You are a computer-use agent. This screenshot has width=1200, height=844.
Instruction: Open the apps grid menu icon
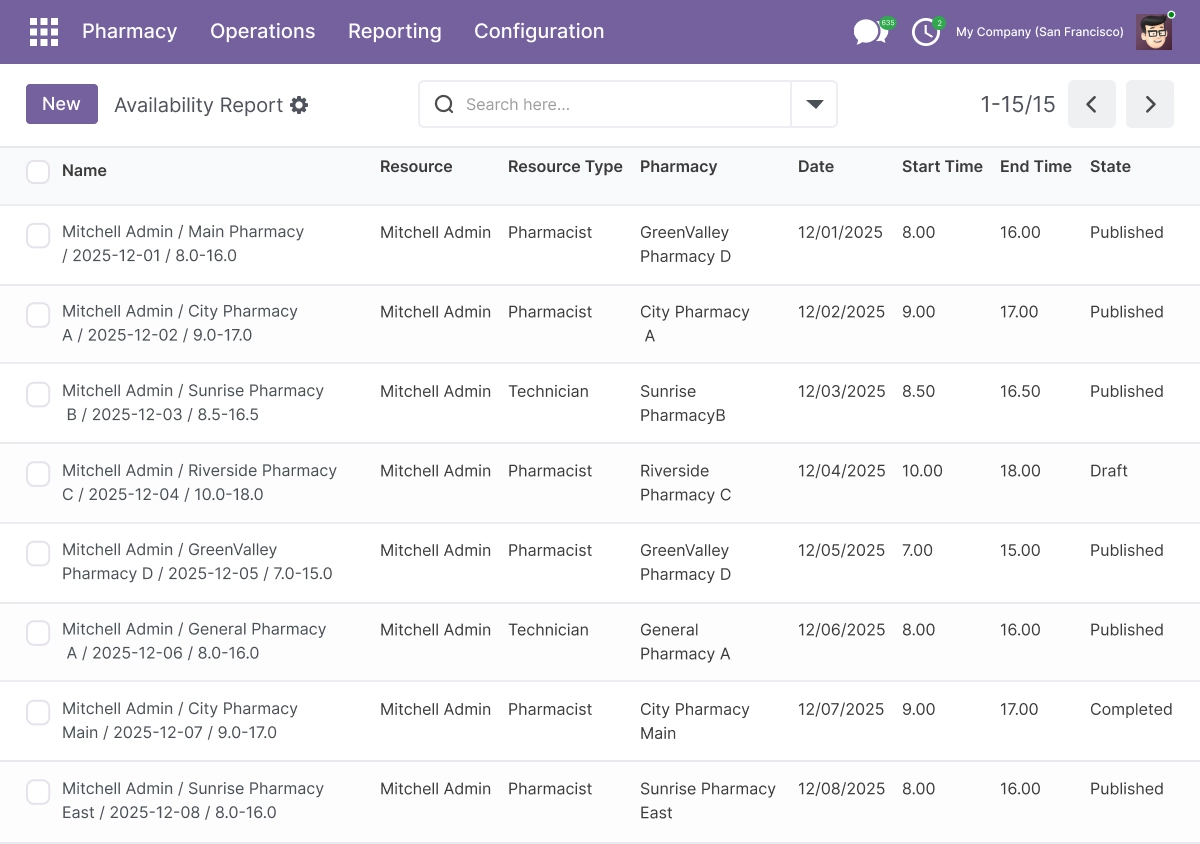click(x=44, y=32)
